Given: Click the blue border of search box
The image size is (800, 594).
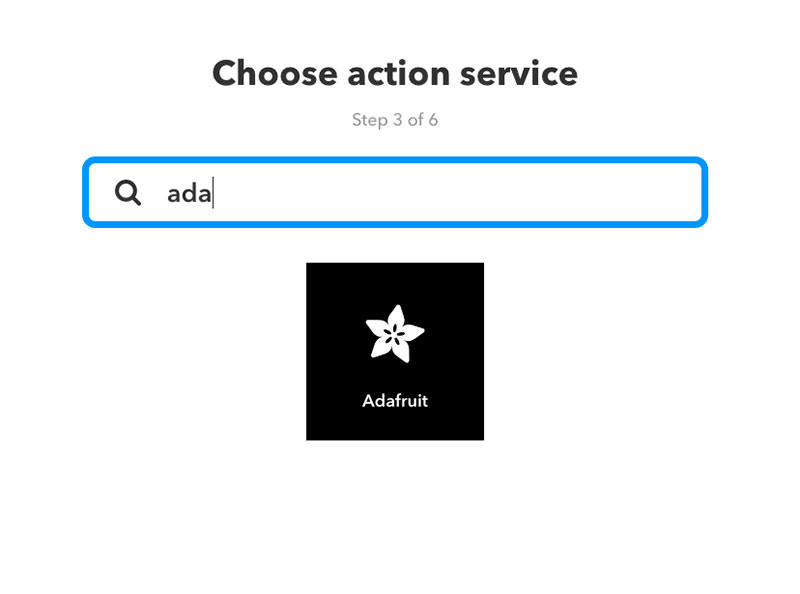Looking at the screenshot, I should (x=395, y=160).
